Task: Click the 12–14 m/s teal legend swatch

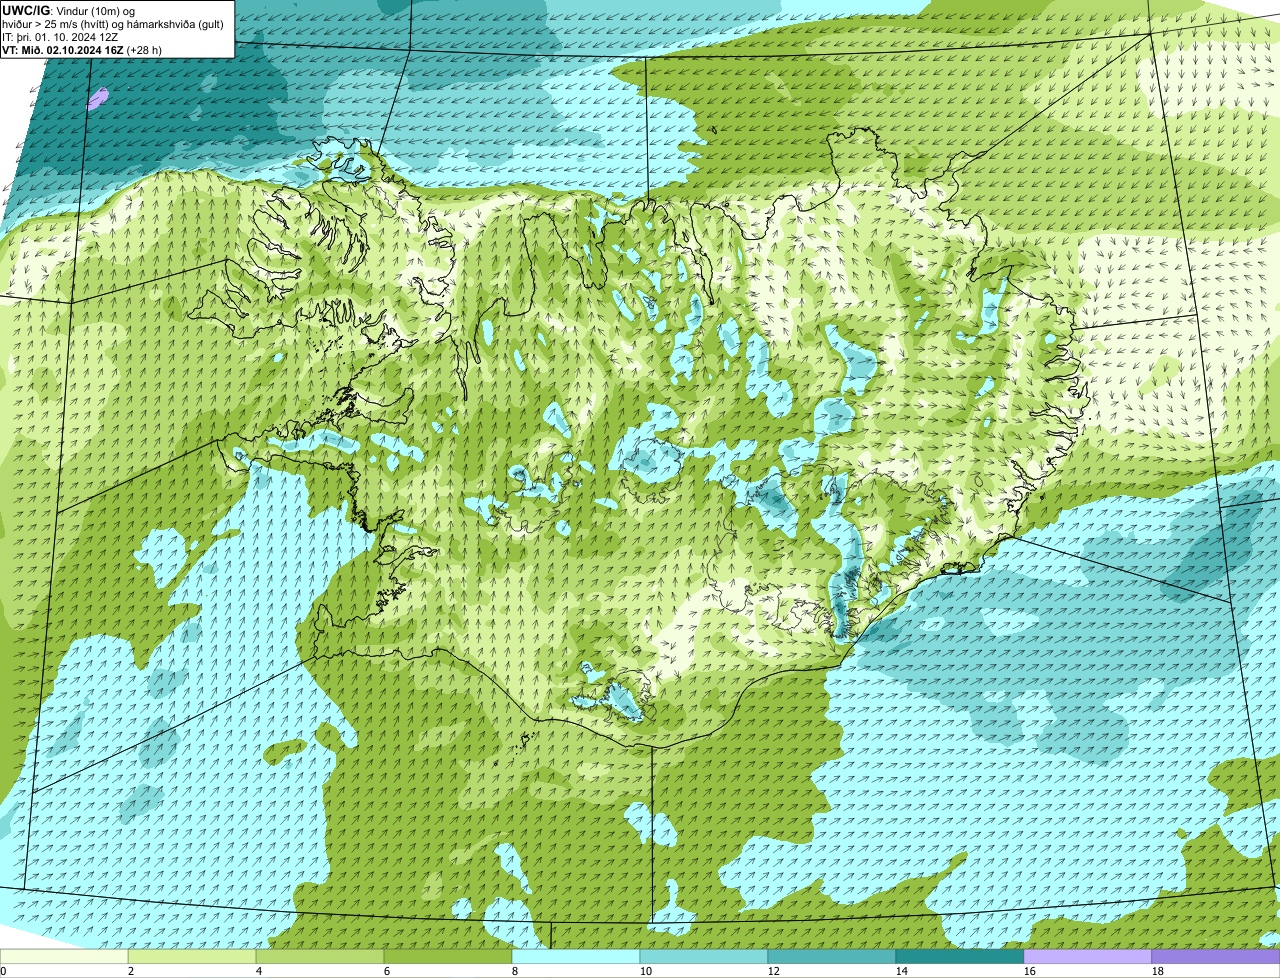Action: [x=832, y=956]
